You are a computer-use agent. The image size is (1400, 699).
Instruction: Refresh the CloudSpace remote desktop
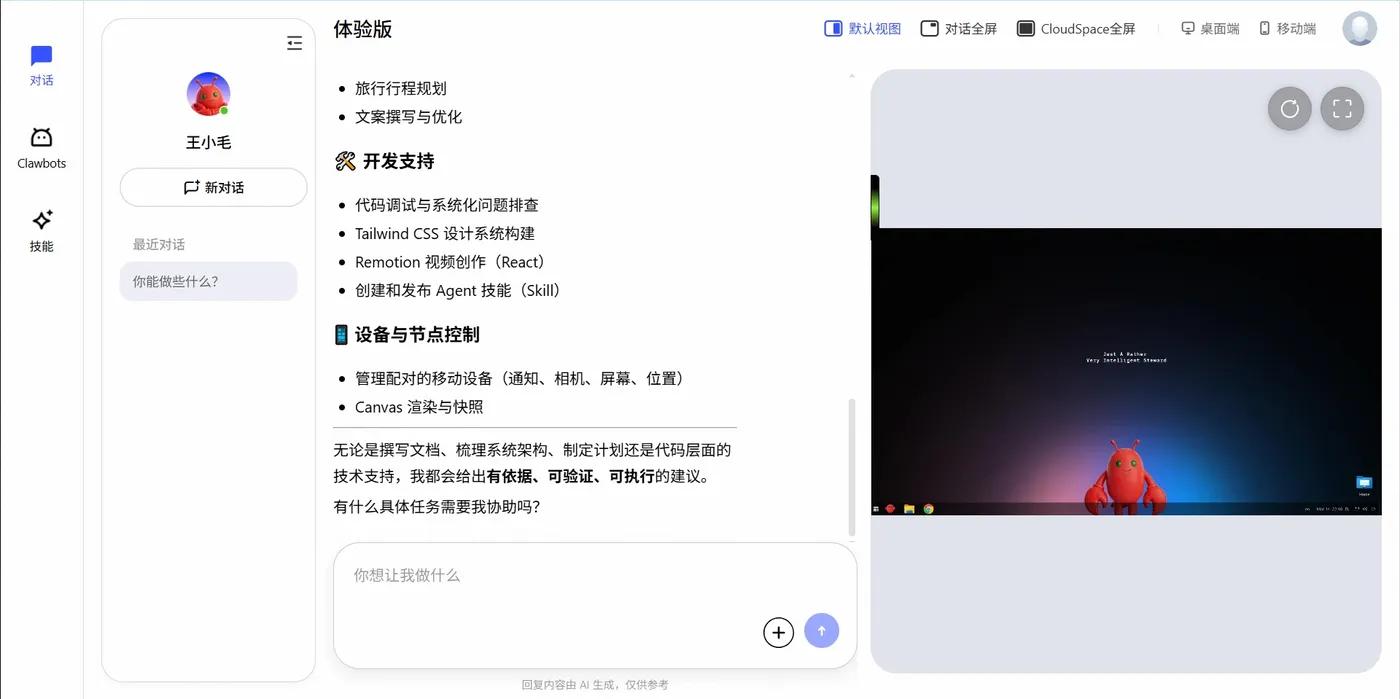(x=1289, y=109)
